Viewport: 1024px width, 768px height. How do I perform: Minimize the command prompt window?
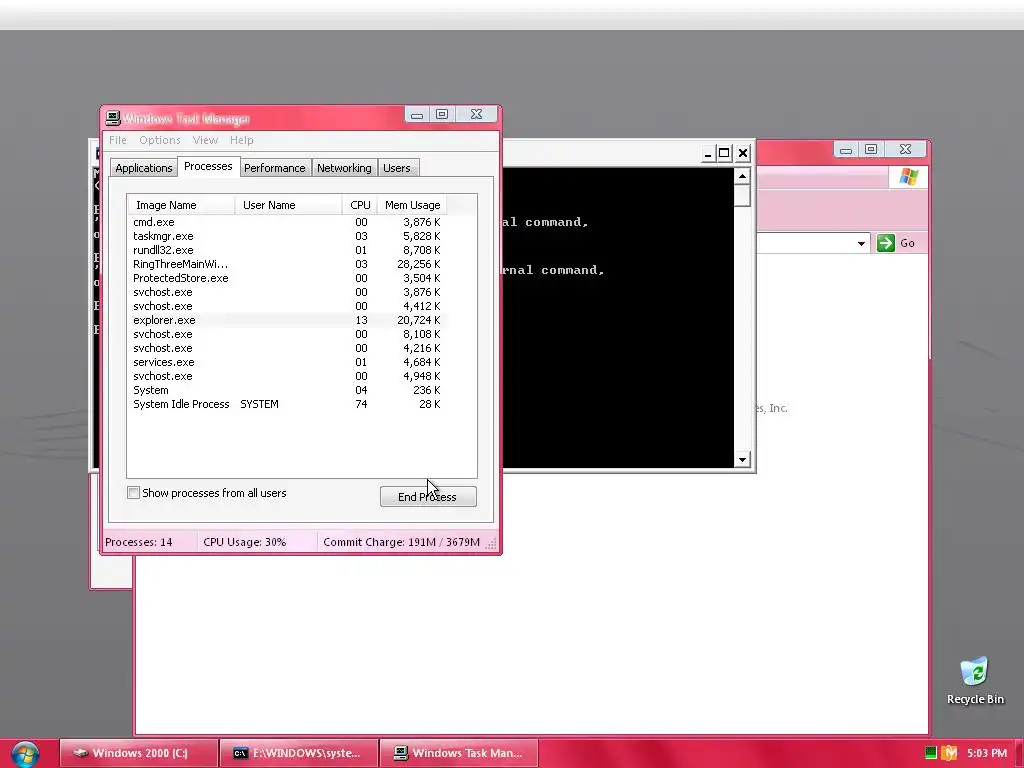708,153
